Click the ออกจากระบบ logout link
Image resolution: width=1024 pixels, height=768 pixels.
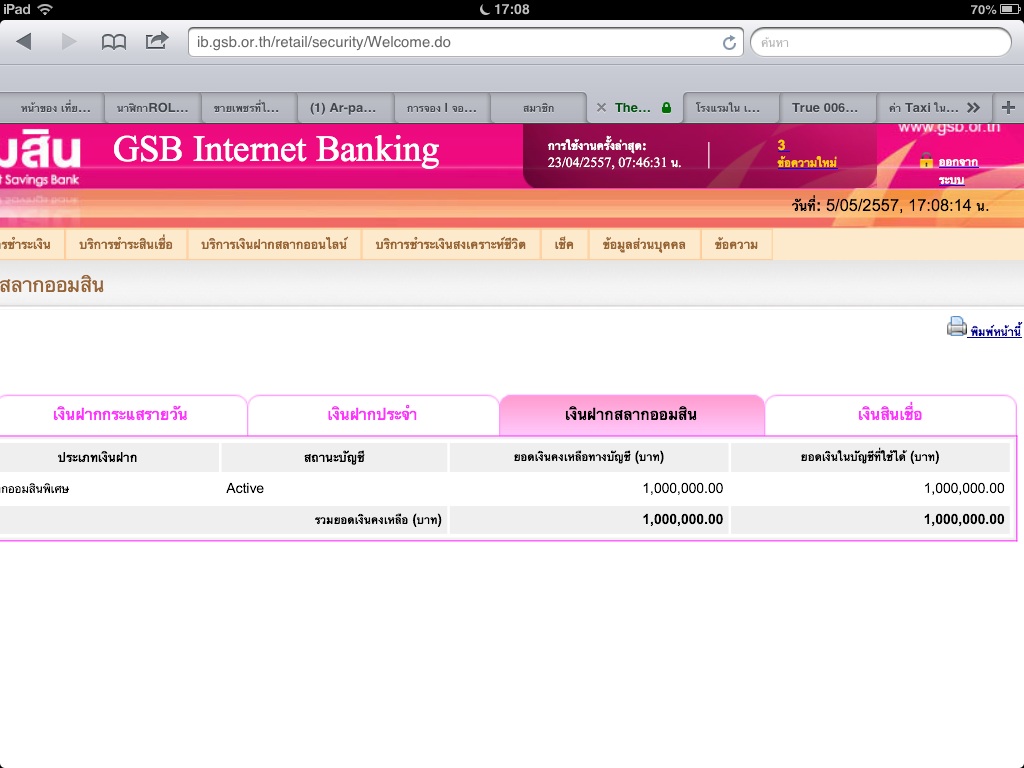click(958, 170)
